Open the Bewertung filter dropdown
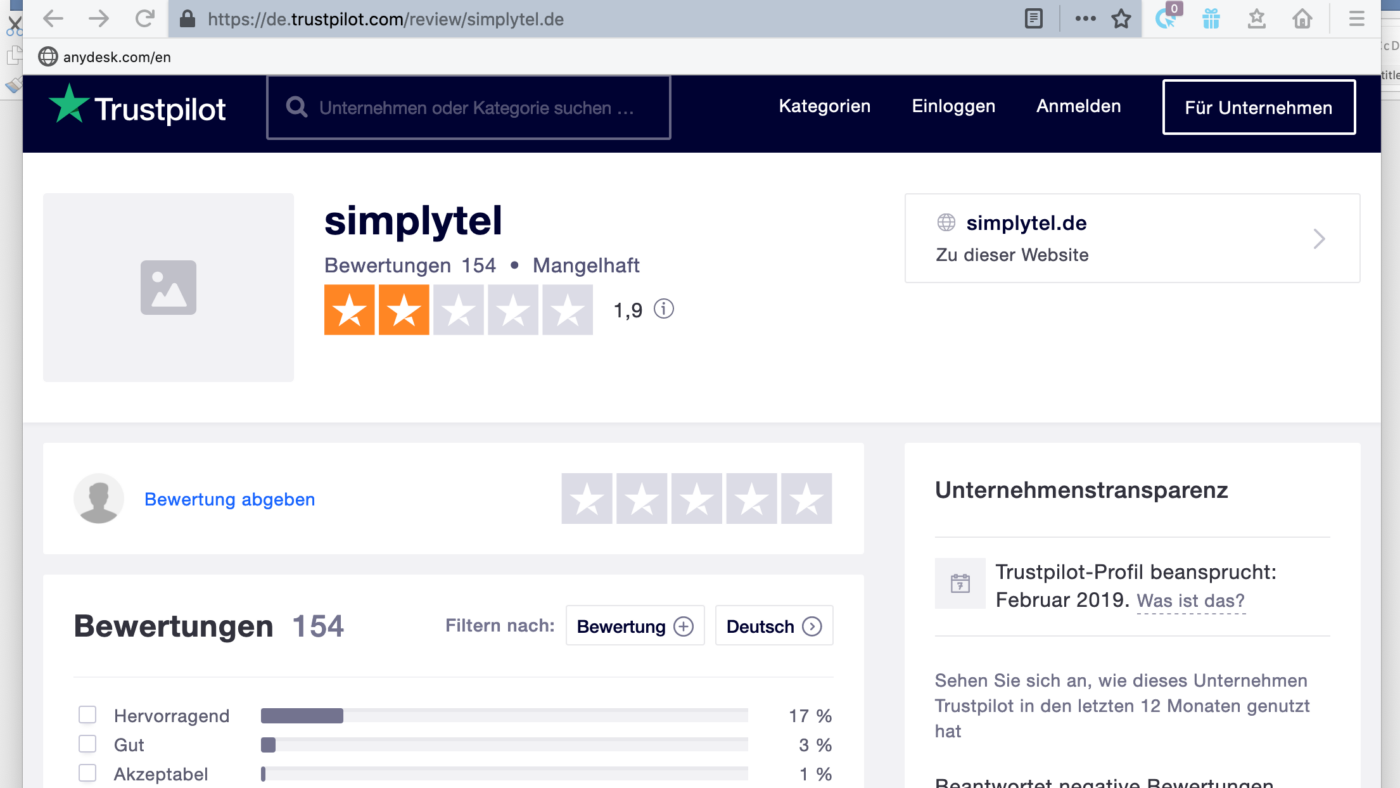This screenshot has height=788, width=1400. pyautogui.click(x=635, y=626)
